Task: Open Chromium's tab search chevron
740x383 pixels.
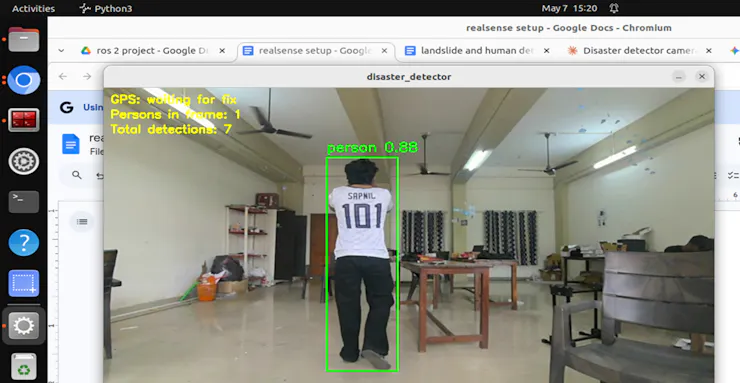Action: [61, 50]
